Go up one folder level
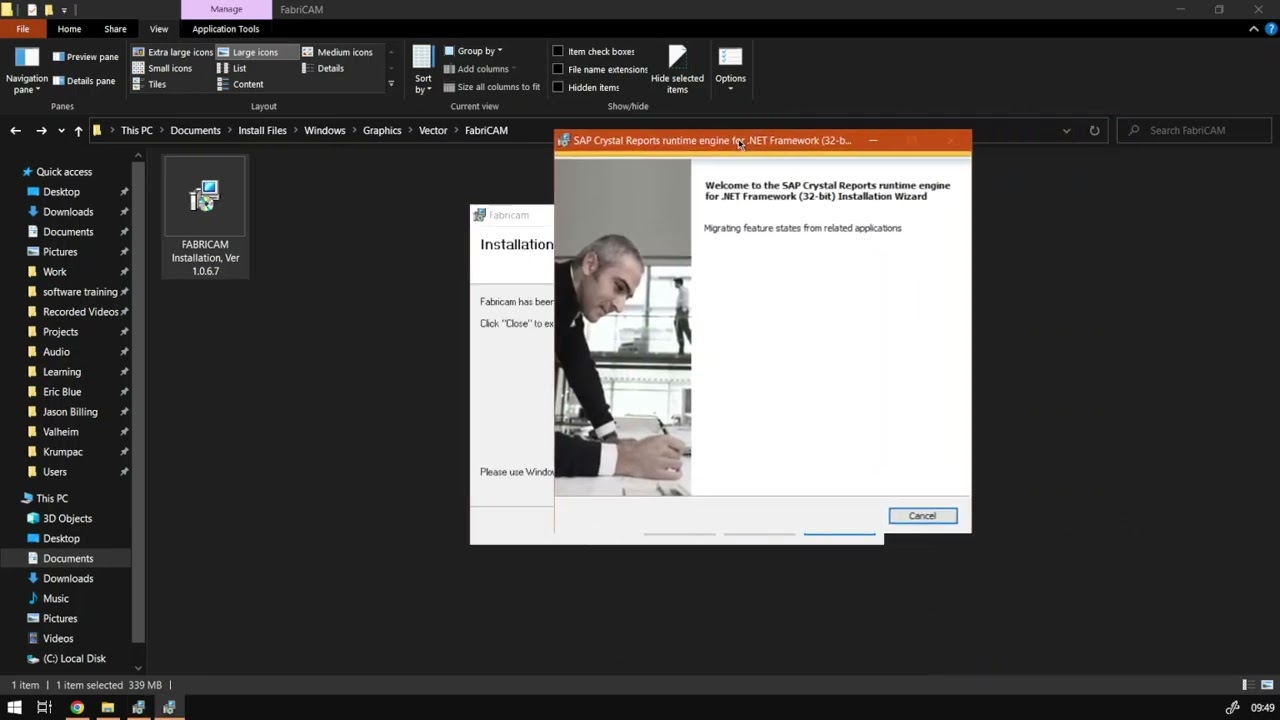The width and height of the screenshot is (1280, 720). tap(77, 130)
